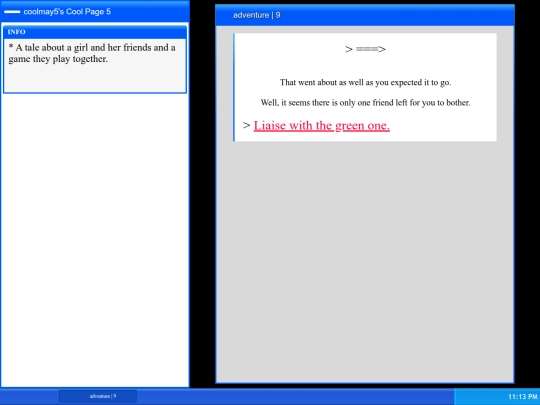Click the 'A tale about a girl' description text
This screenshot has width=540, height=405.
coord(92,53)
